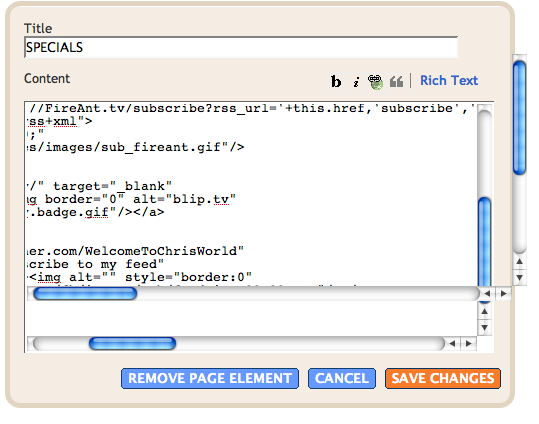Click inside the SPECIALS title field
Viewport: 539px width, 424px height.
(241, 47)
